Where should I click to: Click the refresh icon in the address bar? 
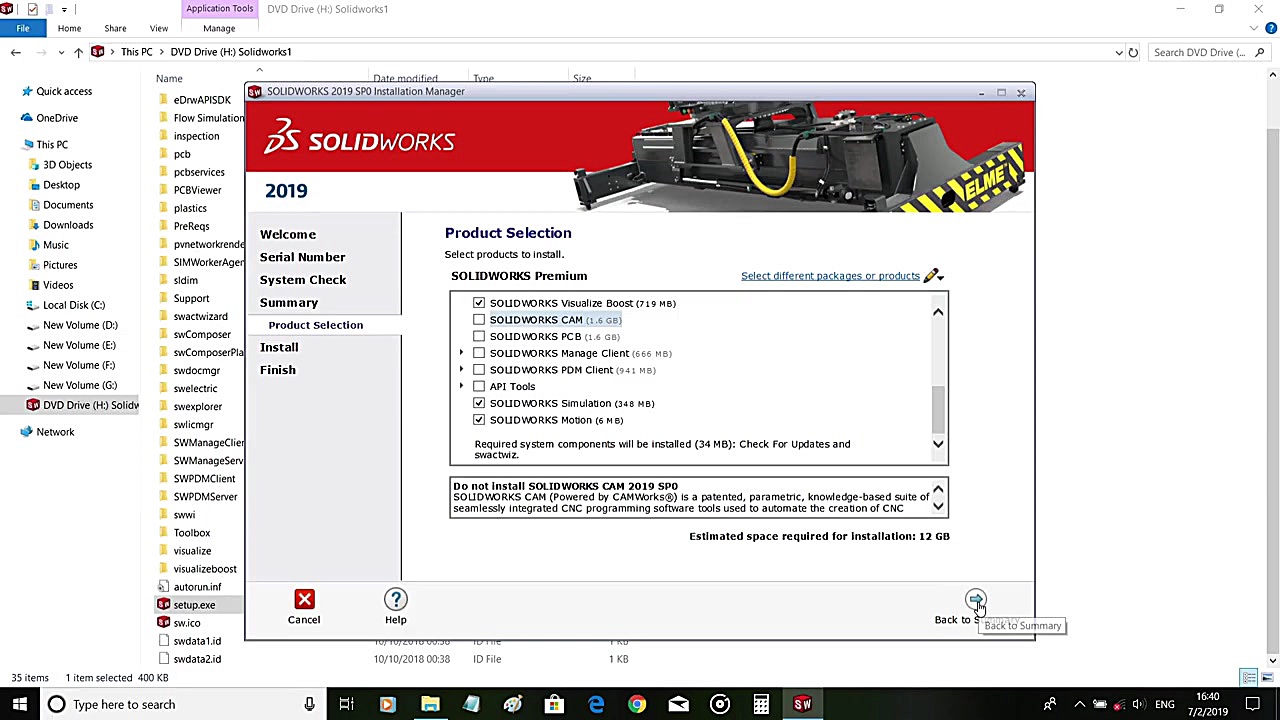click(x=1133, y=52)
